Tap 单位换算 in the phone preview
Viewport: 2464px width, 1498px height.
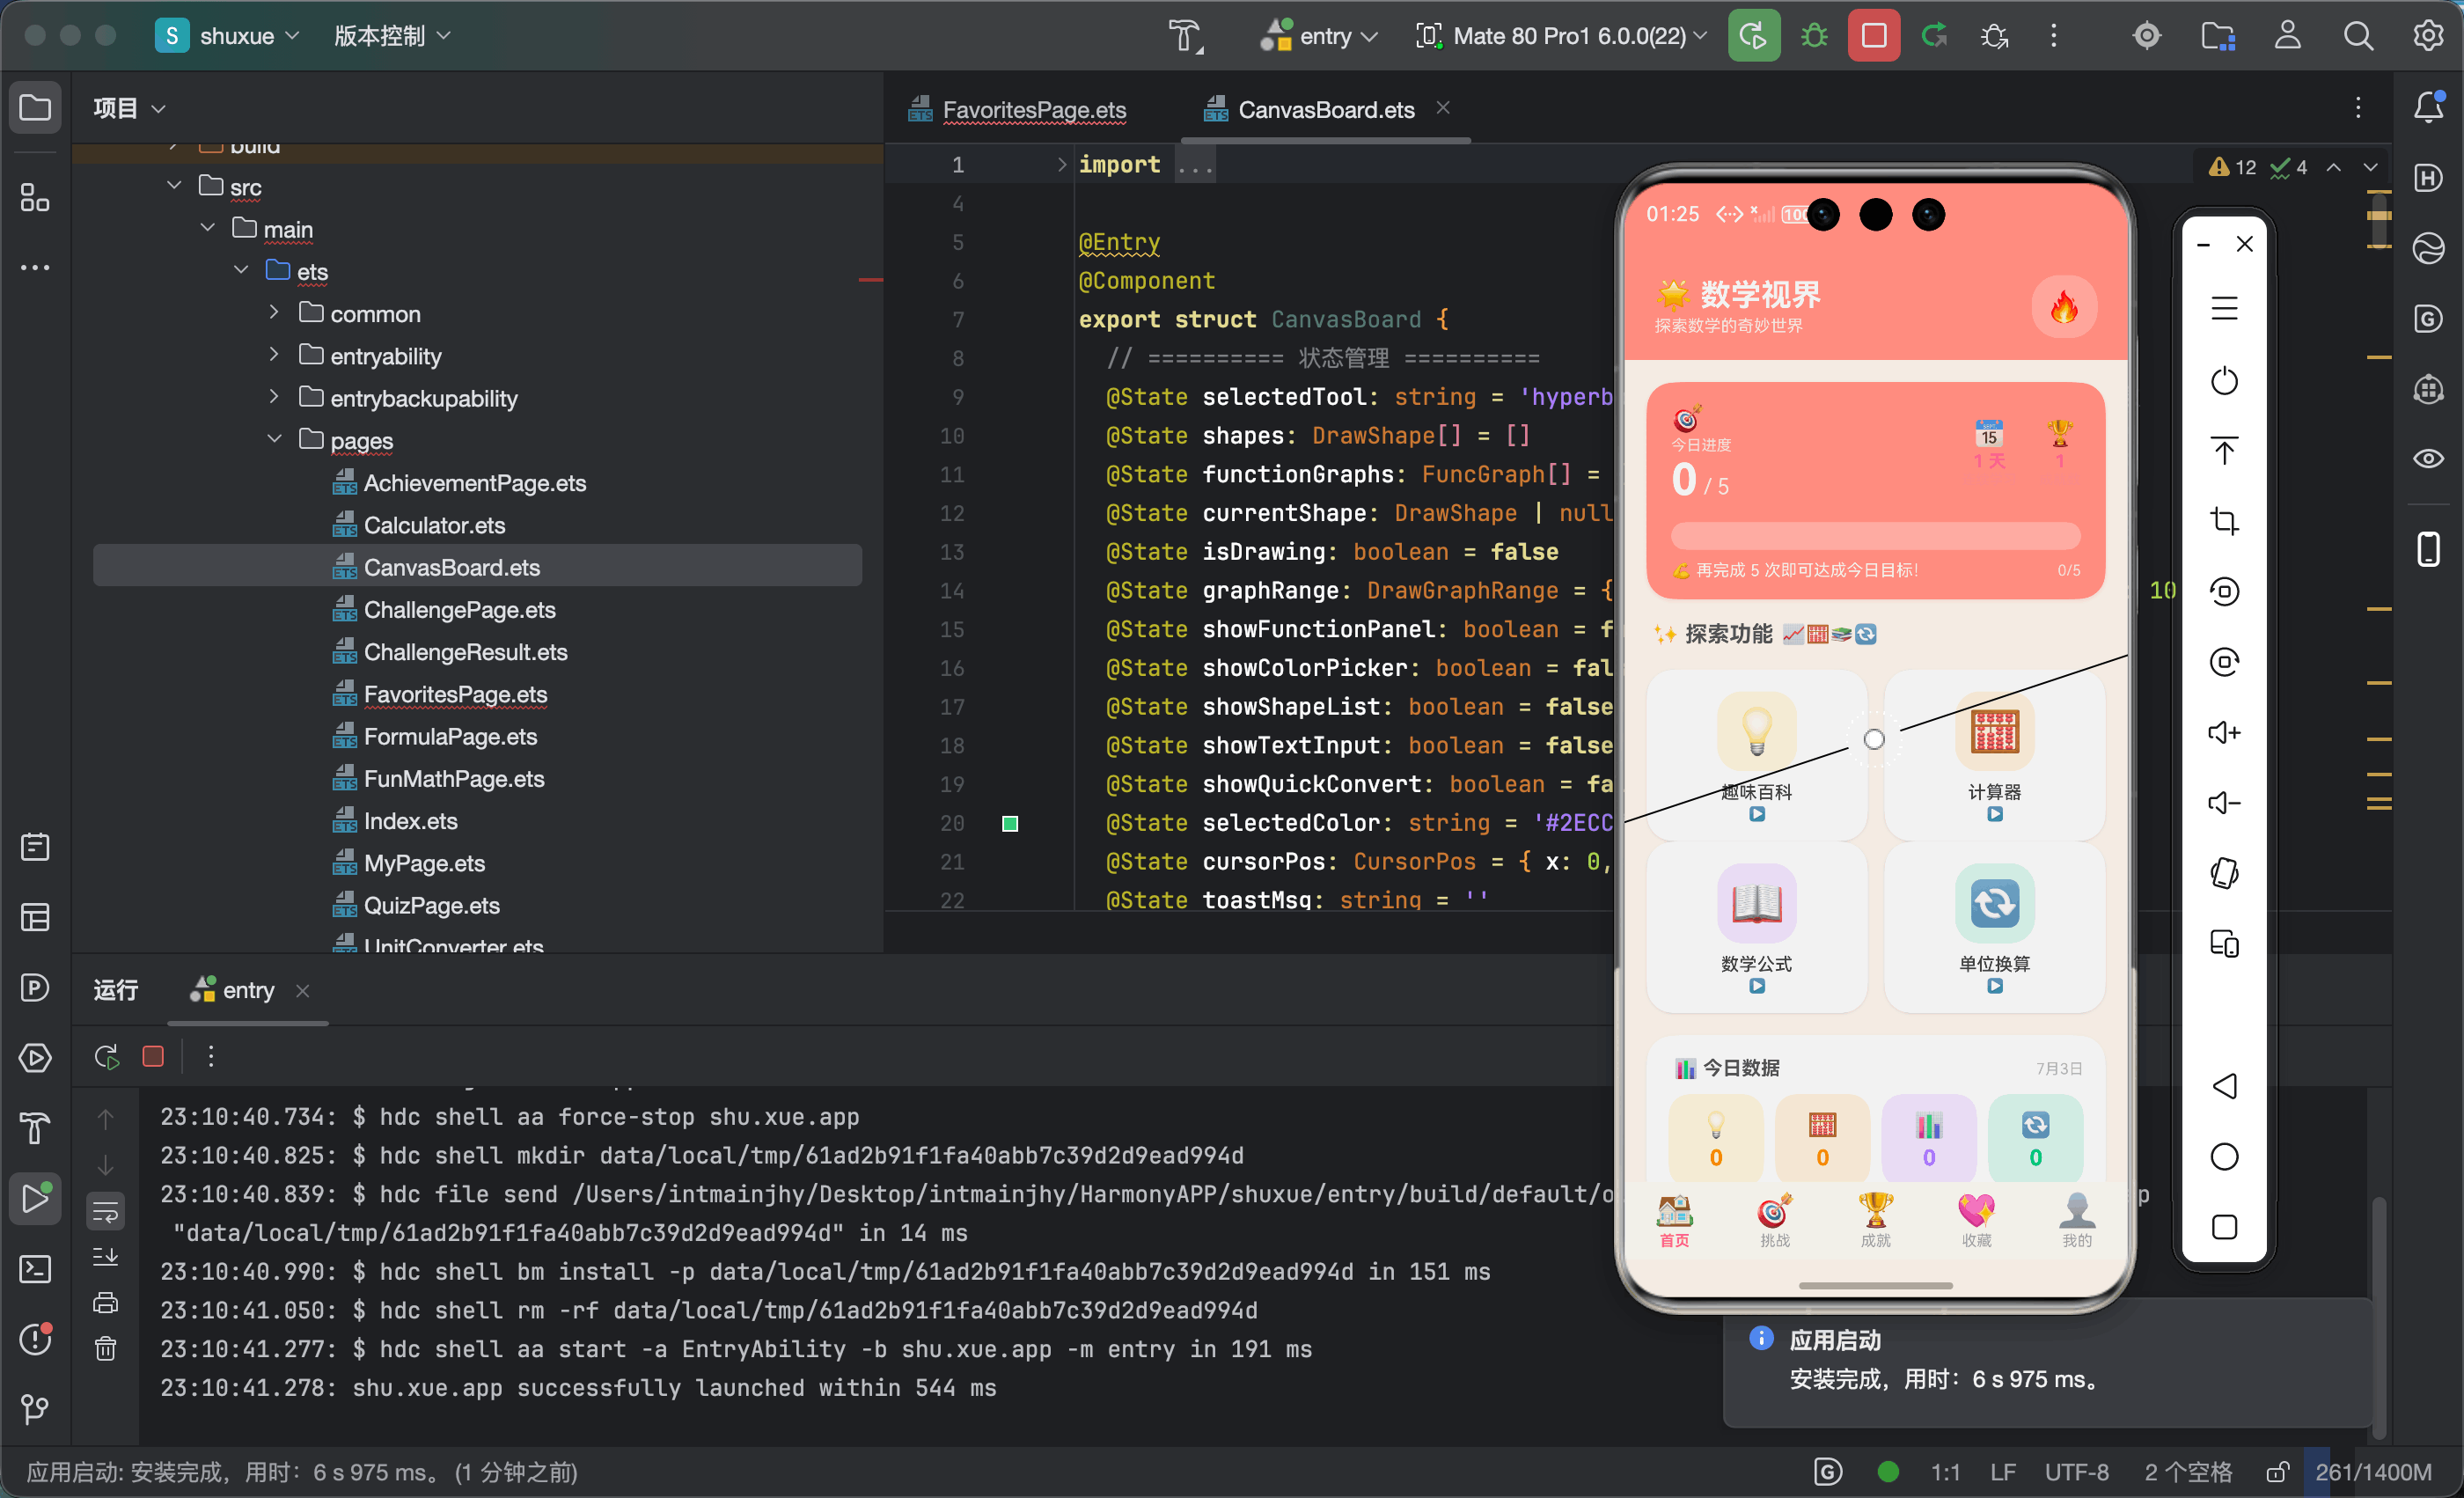(x=1994, y=927)
